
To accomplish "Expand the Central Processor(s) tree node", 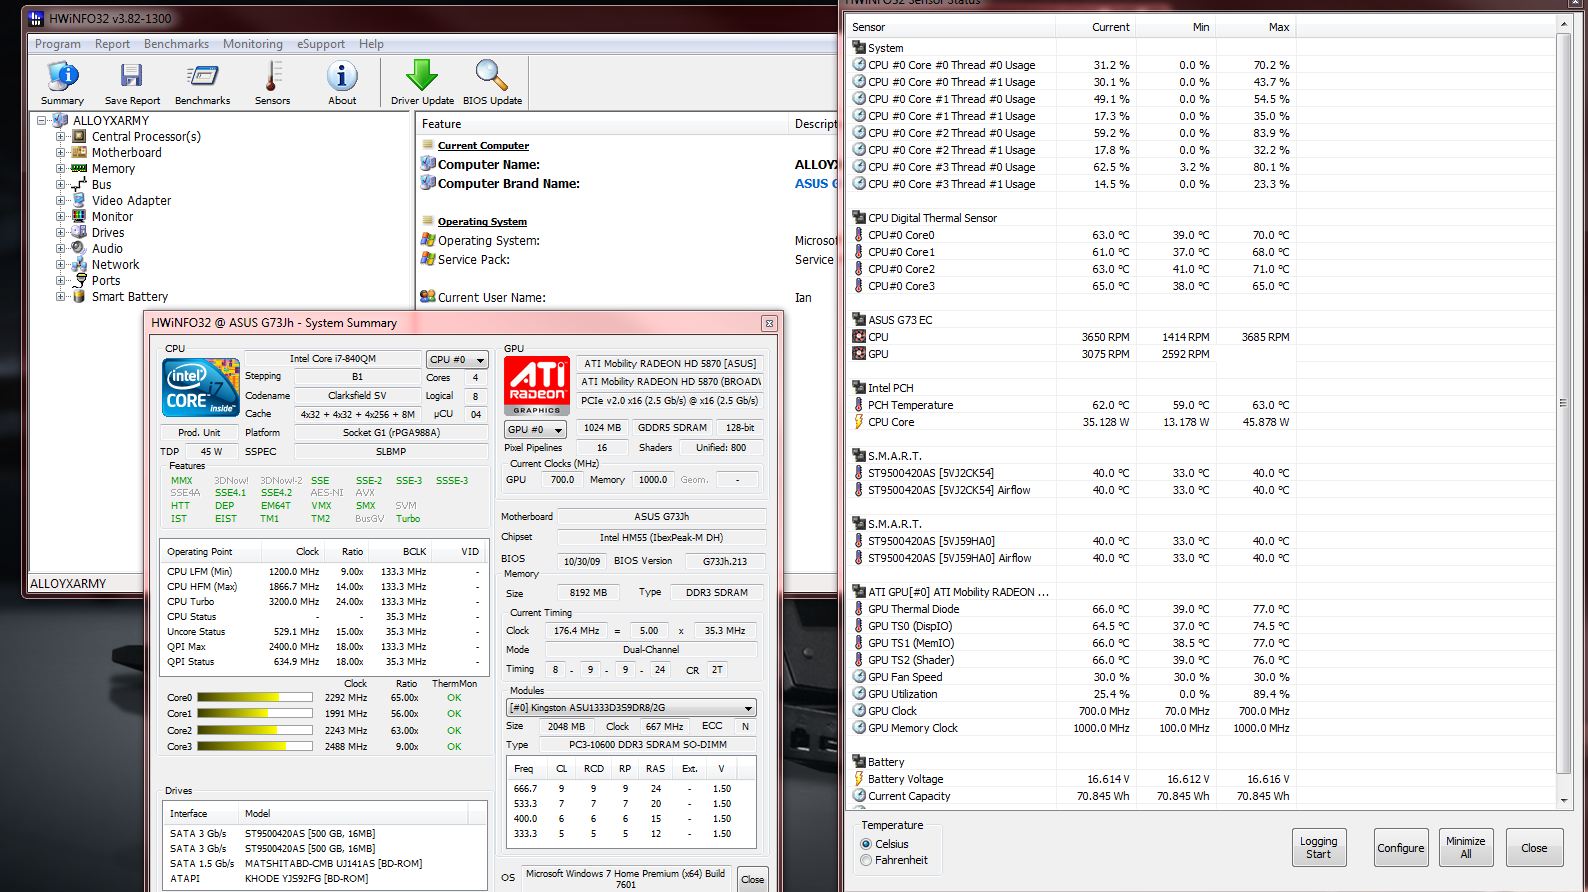I will pyautogui.click(x=60, y=136).
